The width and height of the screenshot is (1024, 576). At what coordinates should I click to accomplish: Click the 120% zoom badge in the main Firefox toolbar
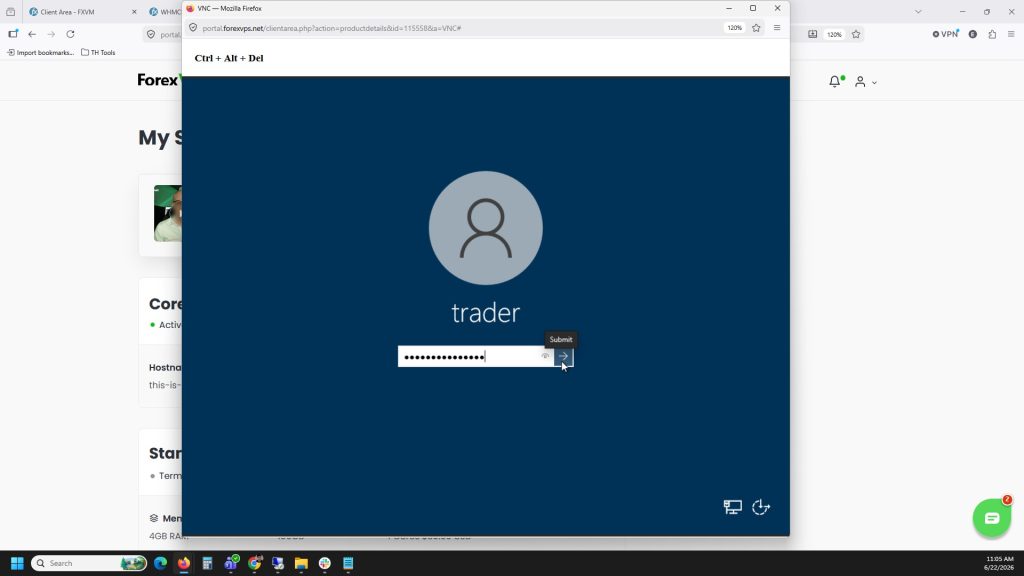pos(834,34)
